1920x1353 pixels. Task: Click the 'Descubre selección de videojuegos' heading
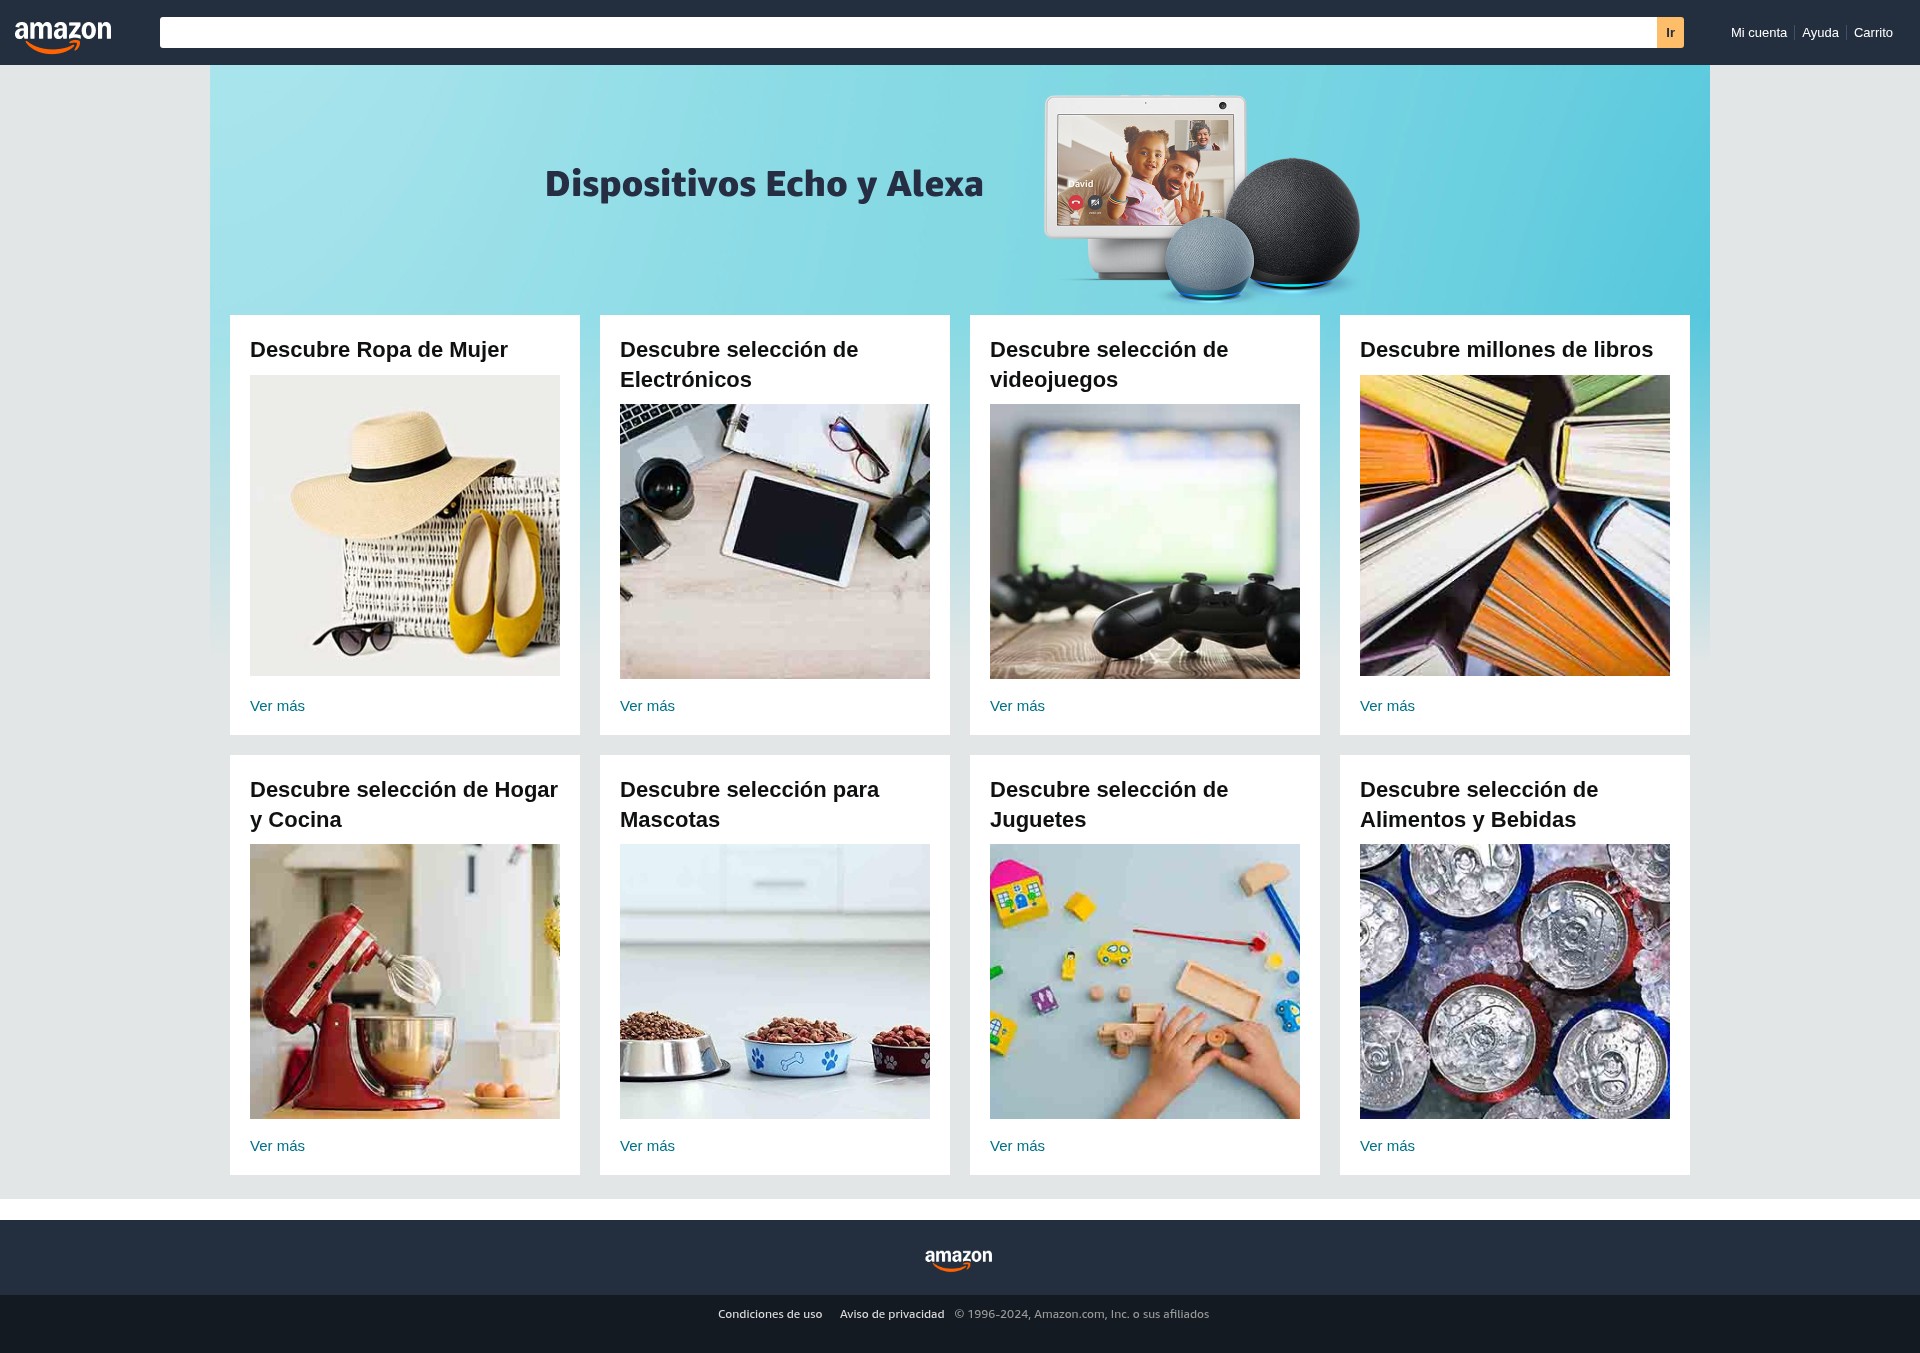(1109, 365)
